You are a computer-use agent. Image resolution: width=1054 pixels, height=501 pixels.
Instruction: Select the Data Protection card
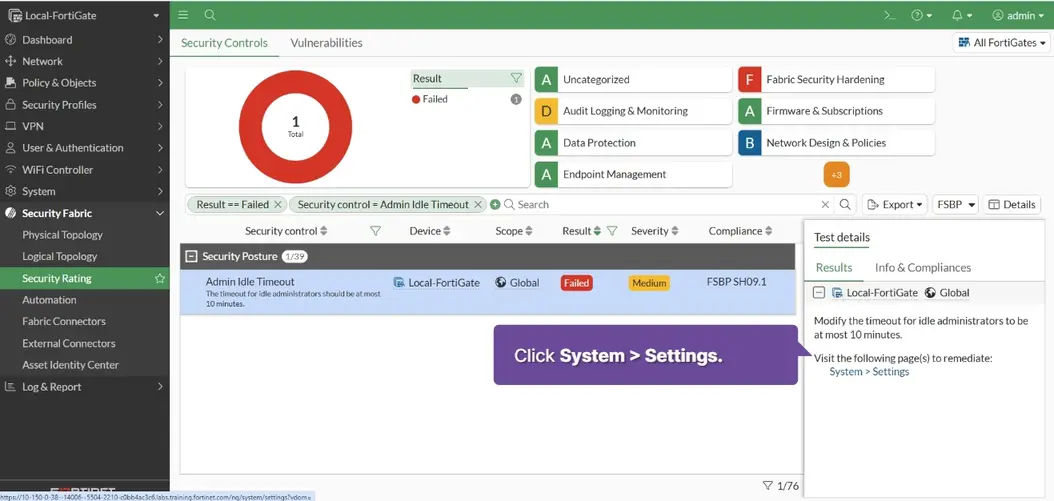click(633, 143)
